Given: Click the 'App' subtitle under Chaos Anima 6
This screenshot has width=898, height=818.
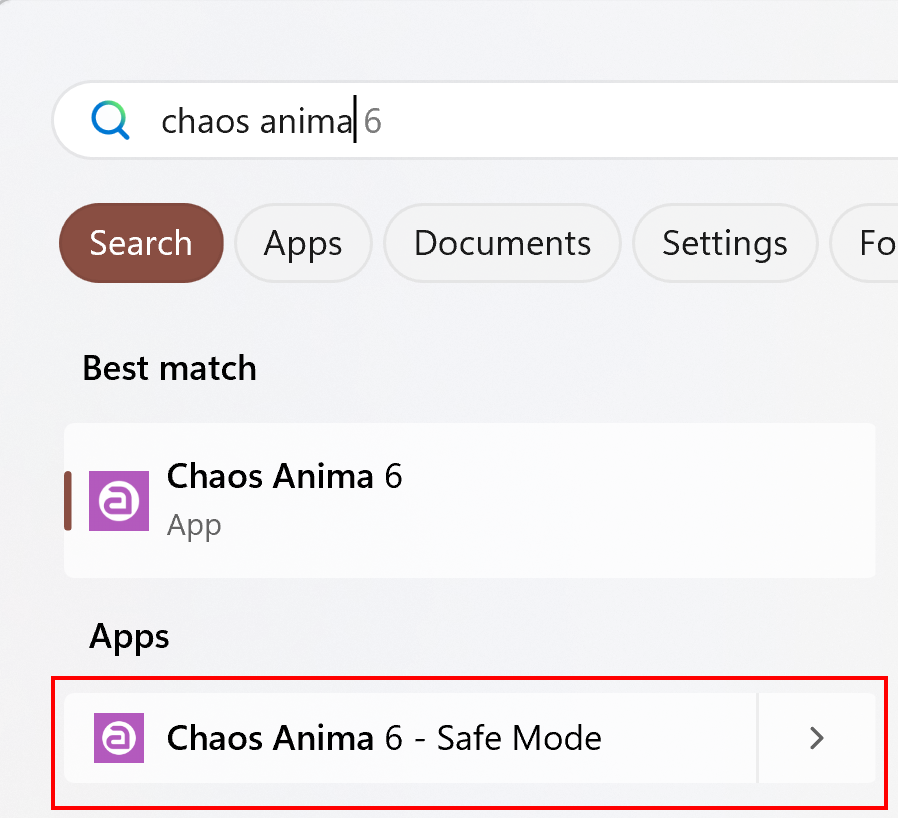Looking at the screenshot, I should [194, 525].
